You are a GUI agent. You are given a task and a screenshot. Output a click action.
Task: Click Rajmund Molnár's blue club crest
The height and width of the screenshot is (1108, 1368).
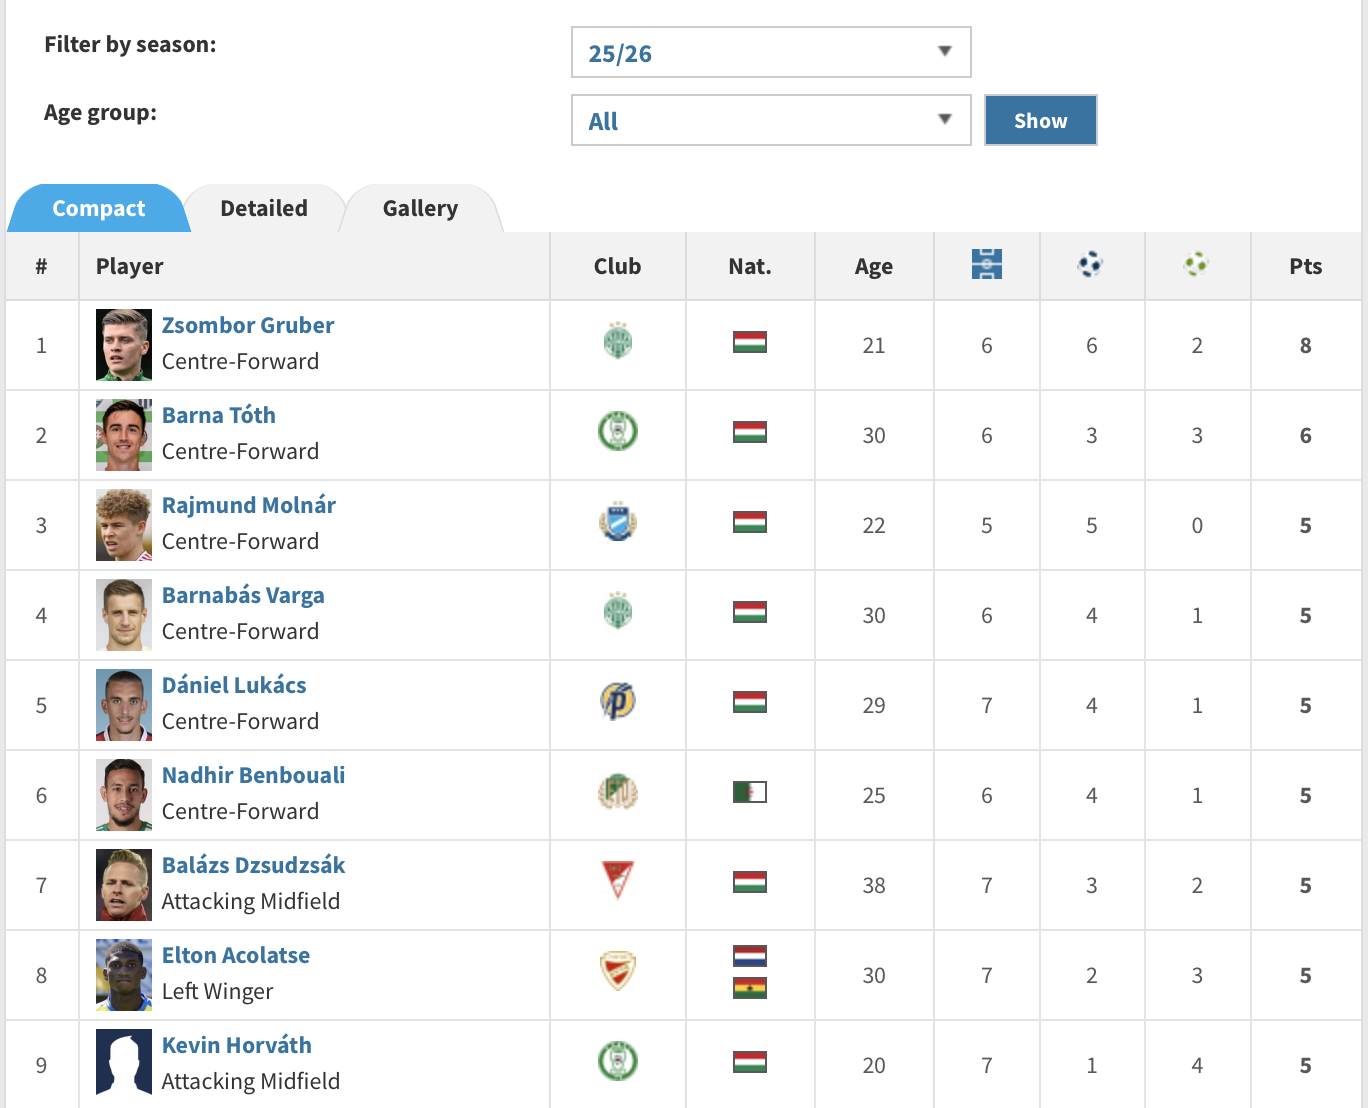click(x=618, y=521)
